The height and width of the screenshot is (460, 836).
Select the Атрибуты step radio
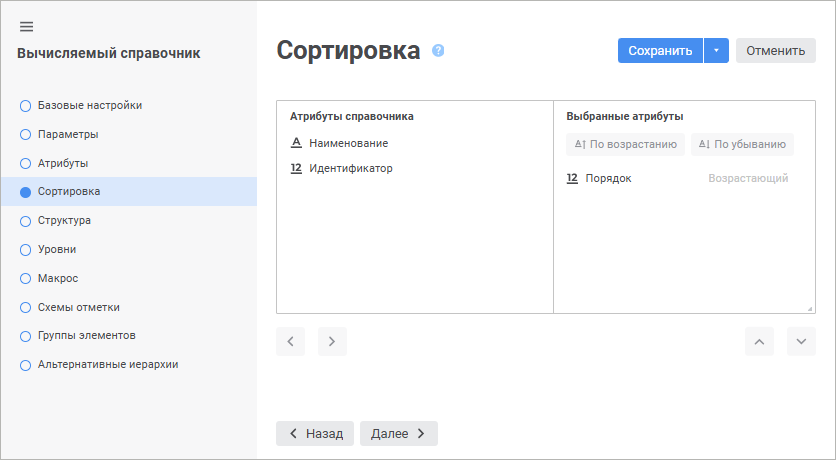tap(26, 163)
